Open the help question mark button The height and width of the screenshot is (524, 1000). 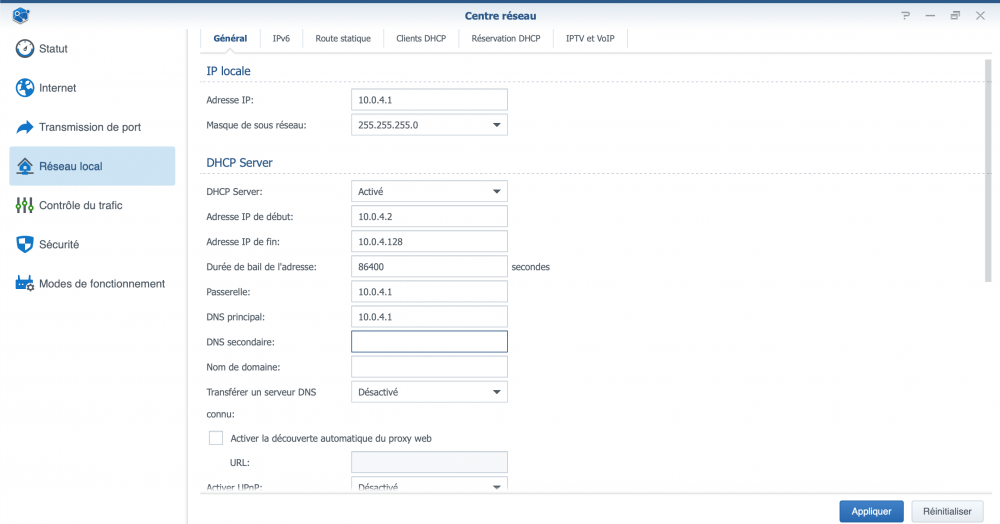(905, 16)
